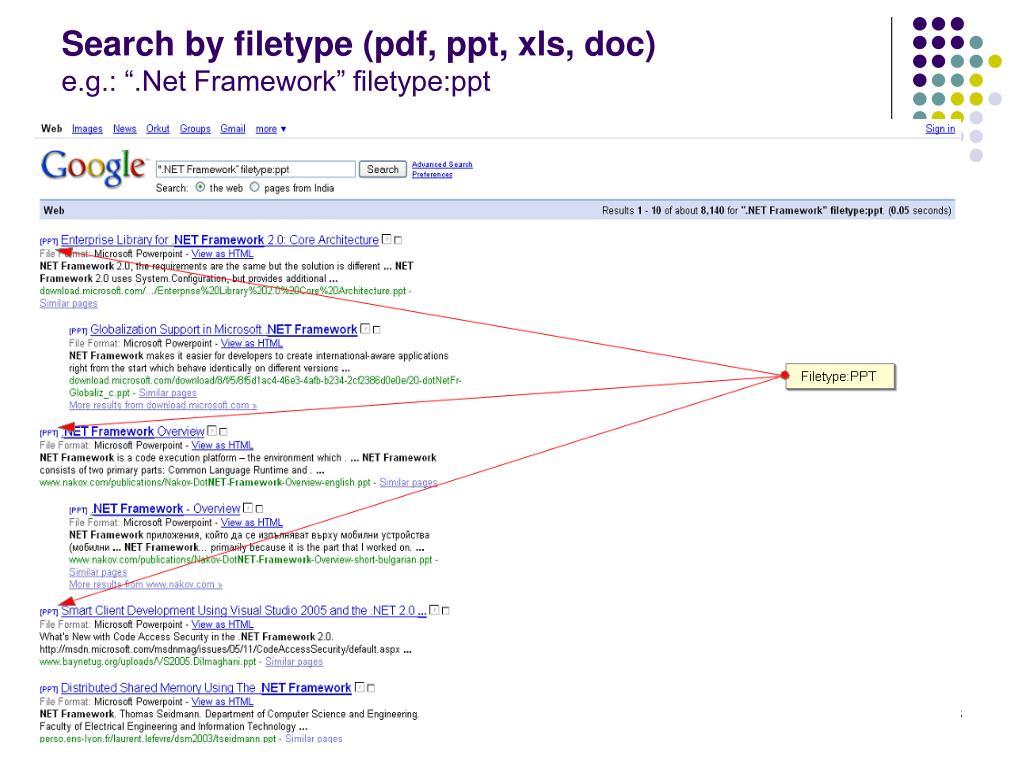Screen dimensions: 1024x768
Task: Tick the checkbox beside the NET Framework Overview result
Action: tap(223, 432)
